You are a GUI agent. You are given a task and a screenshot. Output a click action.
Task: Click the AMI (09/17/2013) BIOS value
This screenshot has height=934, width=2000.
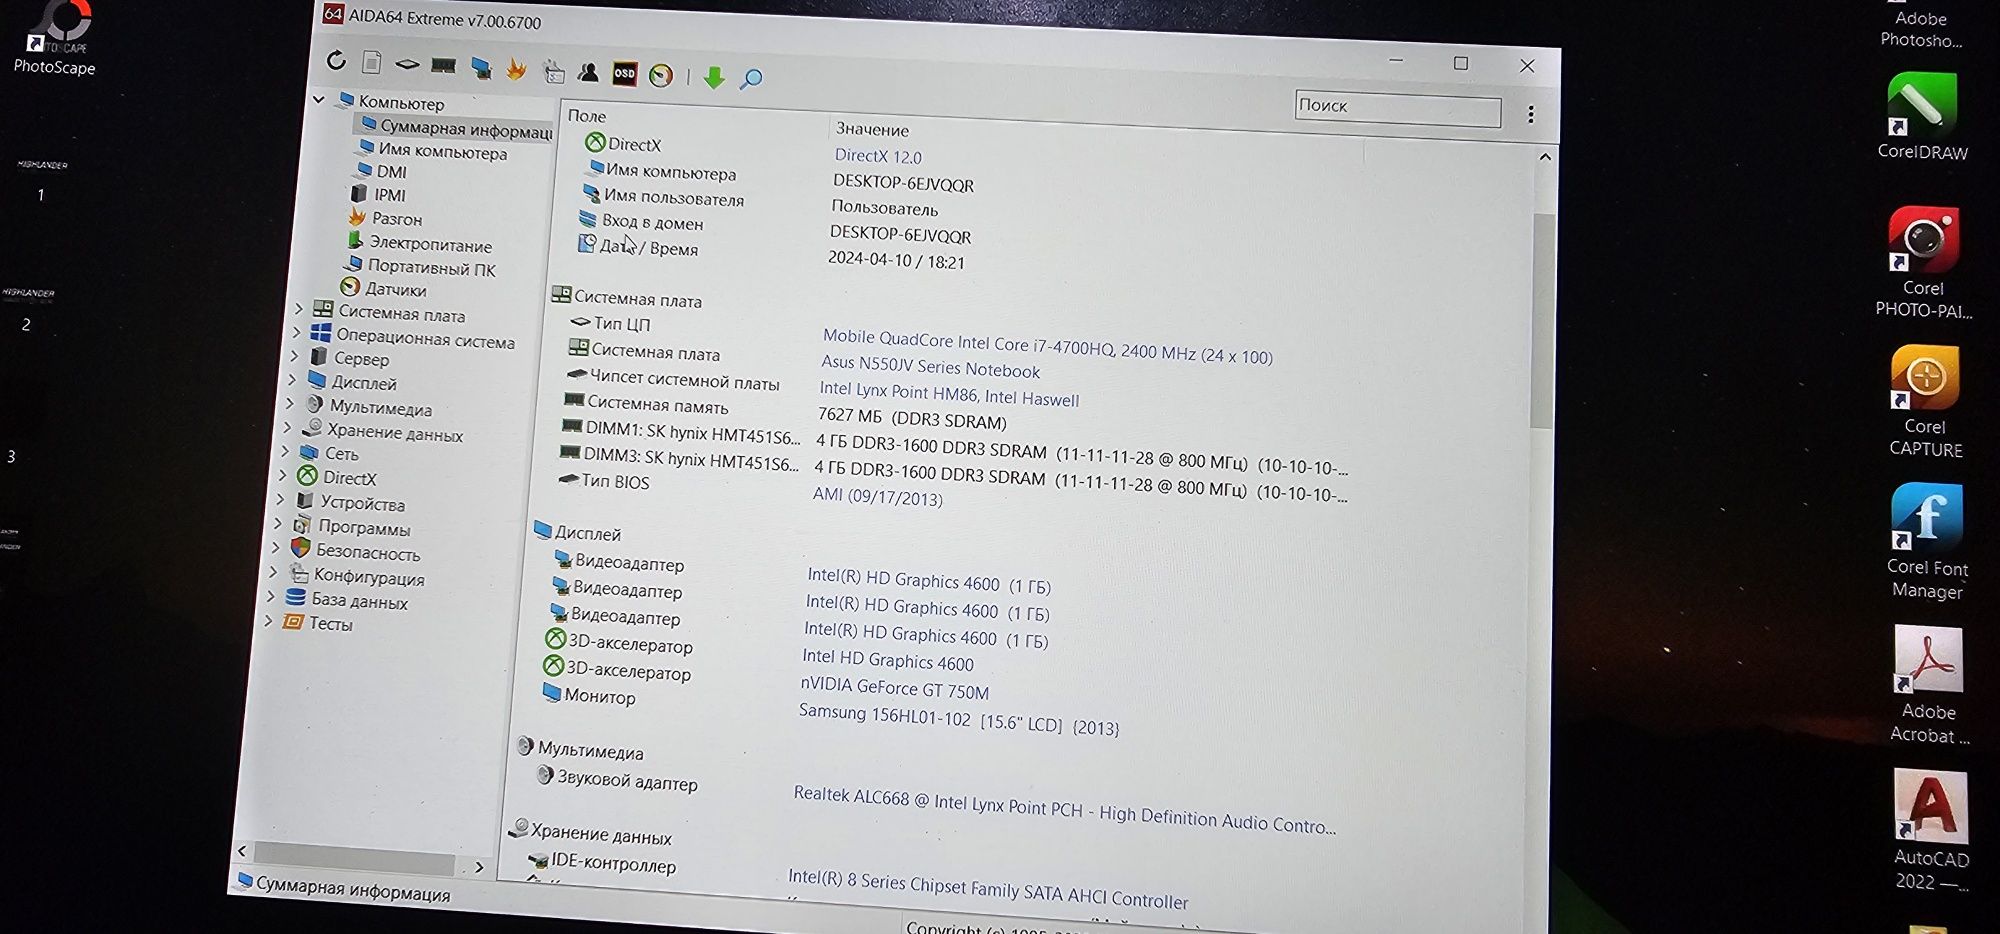click(878, 496)
